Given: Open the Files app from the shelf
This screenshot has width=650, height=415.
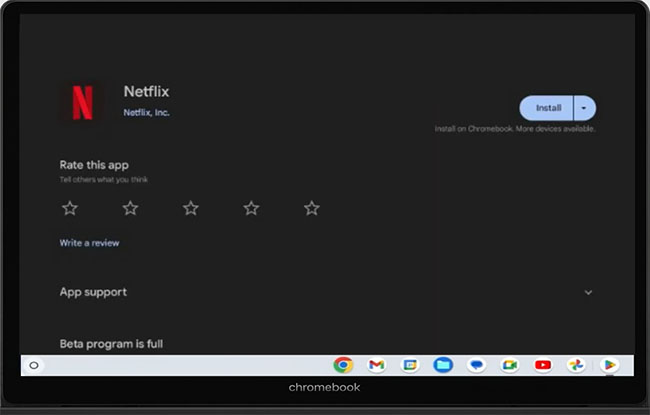Looking at the screenshot, I should [x=443, y=365].
